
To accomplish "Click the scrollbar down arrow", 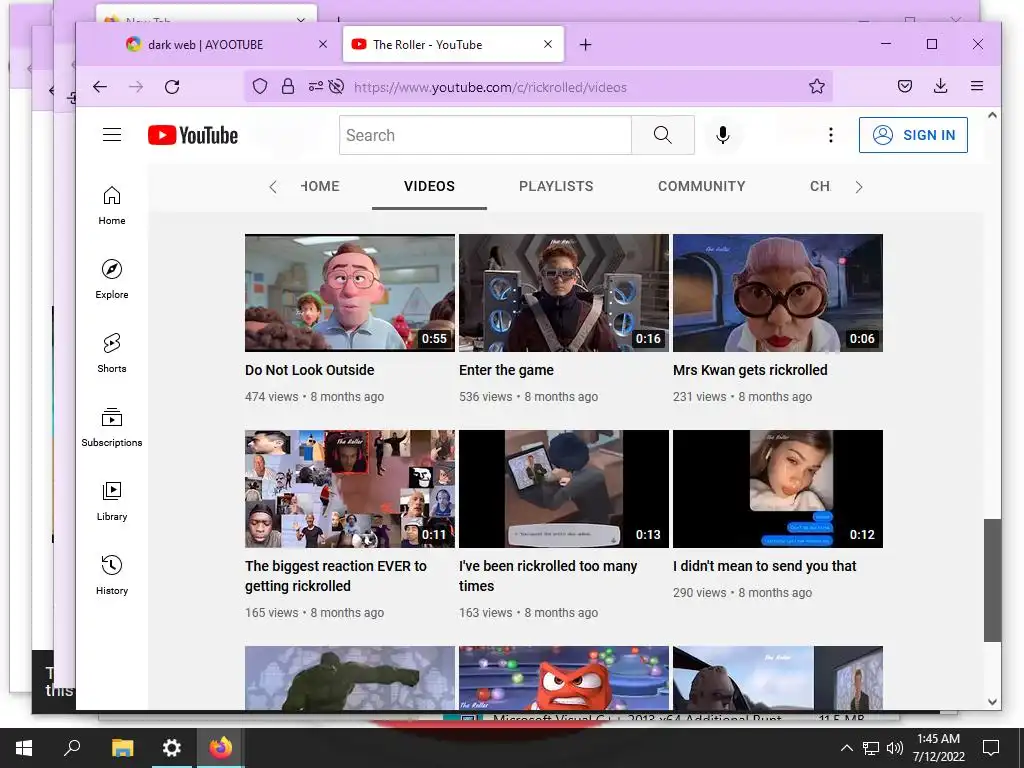I will coord(993,702).
